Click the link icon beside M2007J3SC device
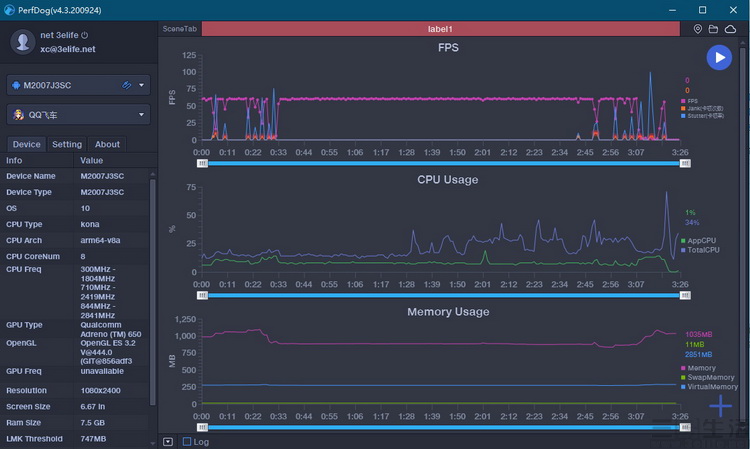750x449 pixels. 126,85
